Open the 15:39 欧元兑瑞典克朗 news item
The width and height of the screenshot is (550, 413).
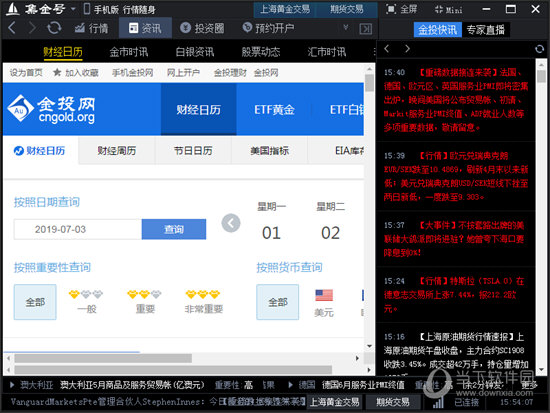click(x=456, y=176)
